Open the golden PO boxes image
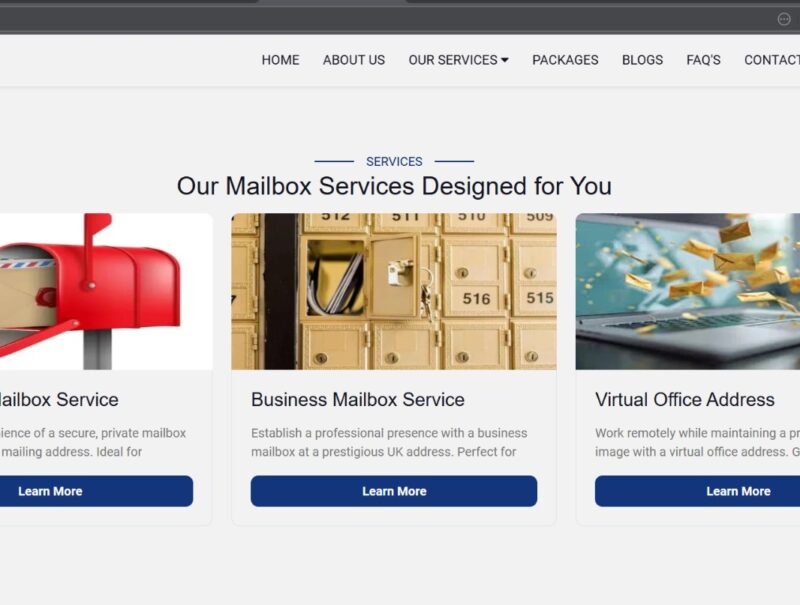Viewport: 800px width, 605px height. point(393,291)
